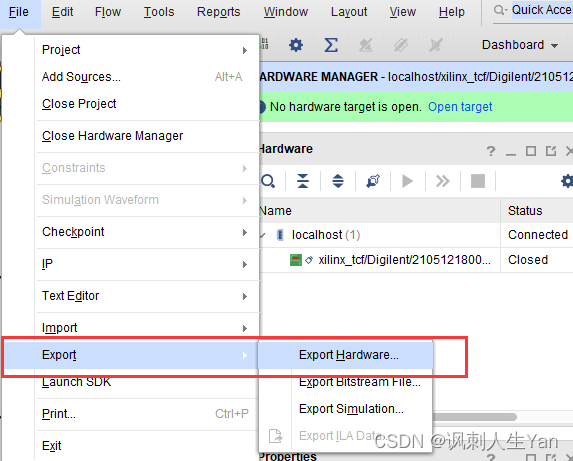Expand the IP submenu
Screen dimensions: 573x461
pos(245,264)
